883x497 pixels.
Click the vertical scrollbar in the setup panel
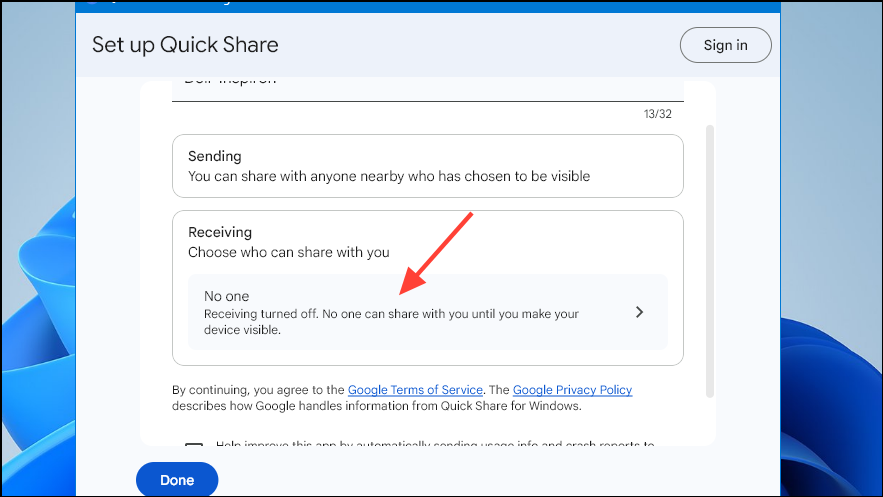pyautogui.click(x=710, y=262)
